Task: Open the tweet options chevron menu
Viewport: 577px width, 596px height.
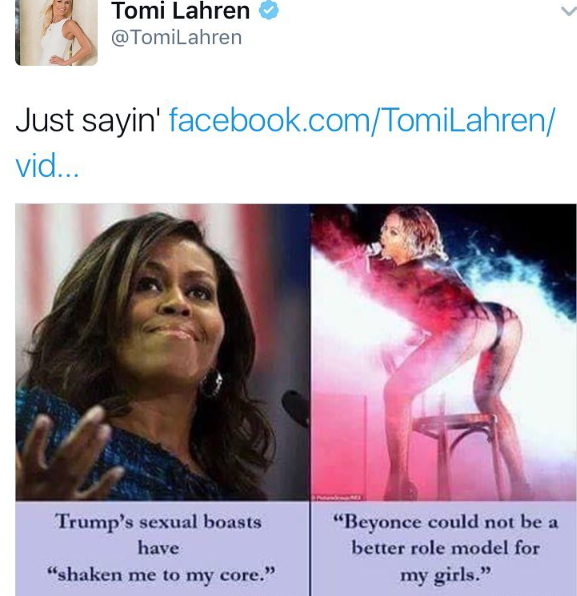Action: point(569,12)
